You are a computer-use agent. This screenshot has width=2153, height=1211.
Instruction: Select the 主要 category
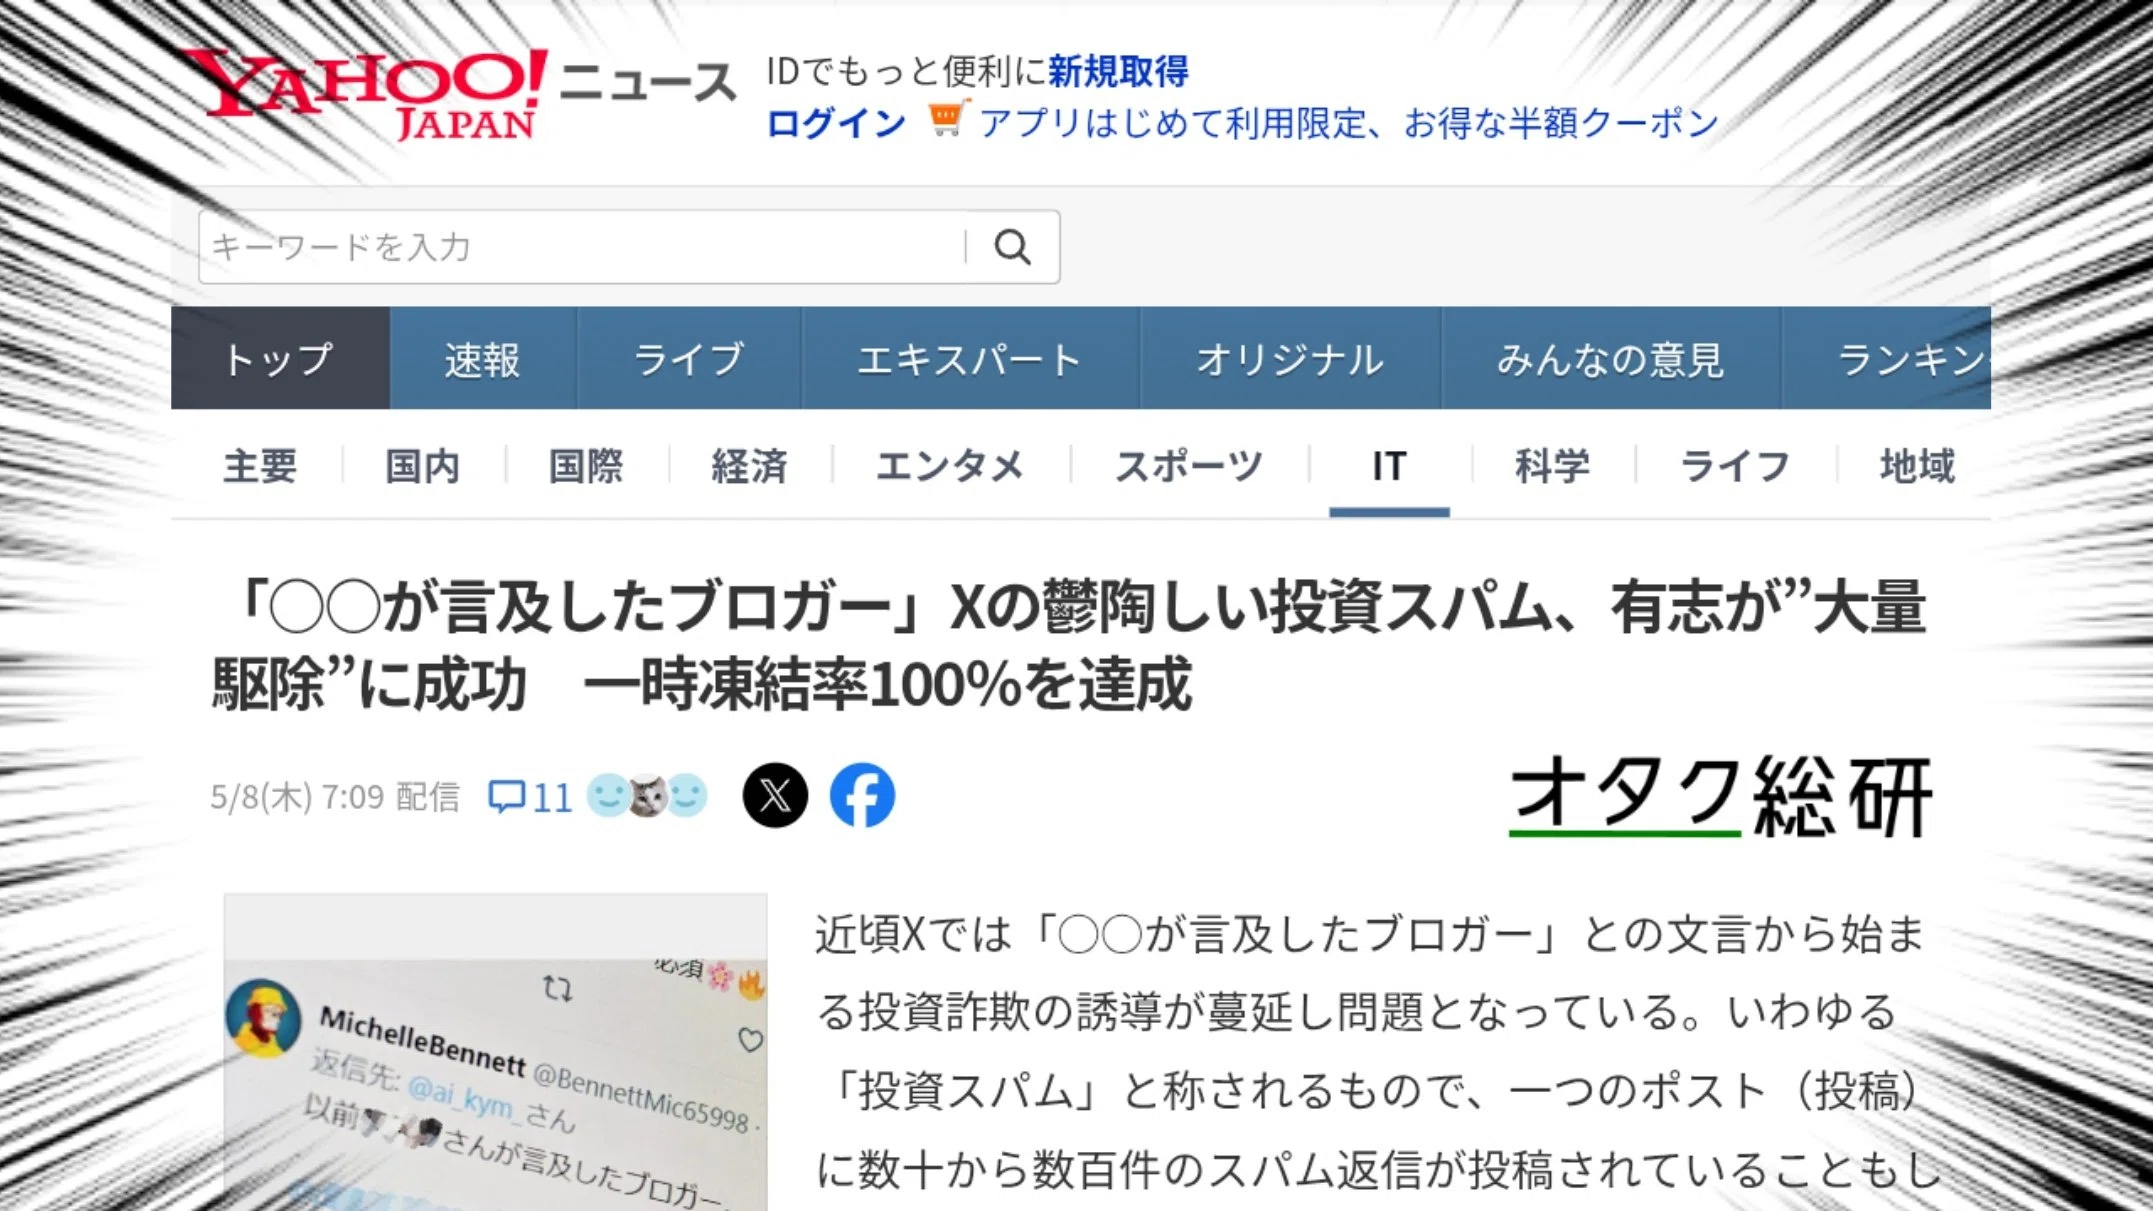click(260, 466)
